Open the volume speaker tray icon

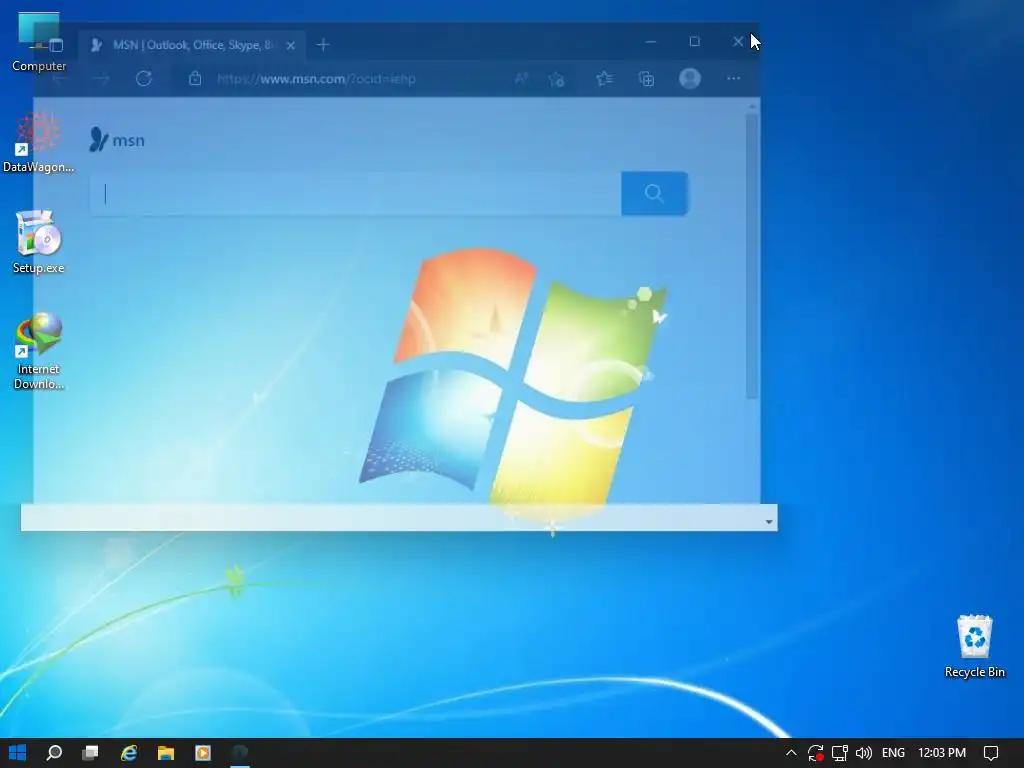point(863,753)
